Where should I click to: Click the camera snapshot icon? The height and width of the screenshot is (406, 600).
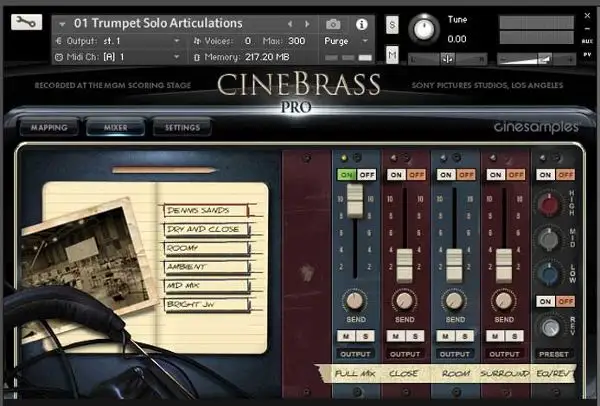pos(333,23)
